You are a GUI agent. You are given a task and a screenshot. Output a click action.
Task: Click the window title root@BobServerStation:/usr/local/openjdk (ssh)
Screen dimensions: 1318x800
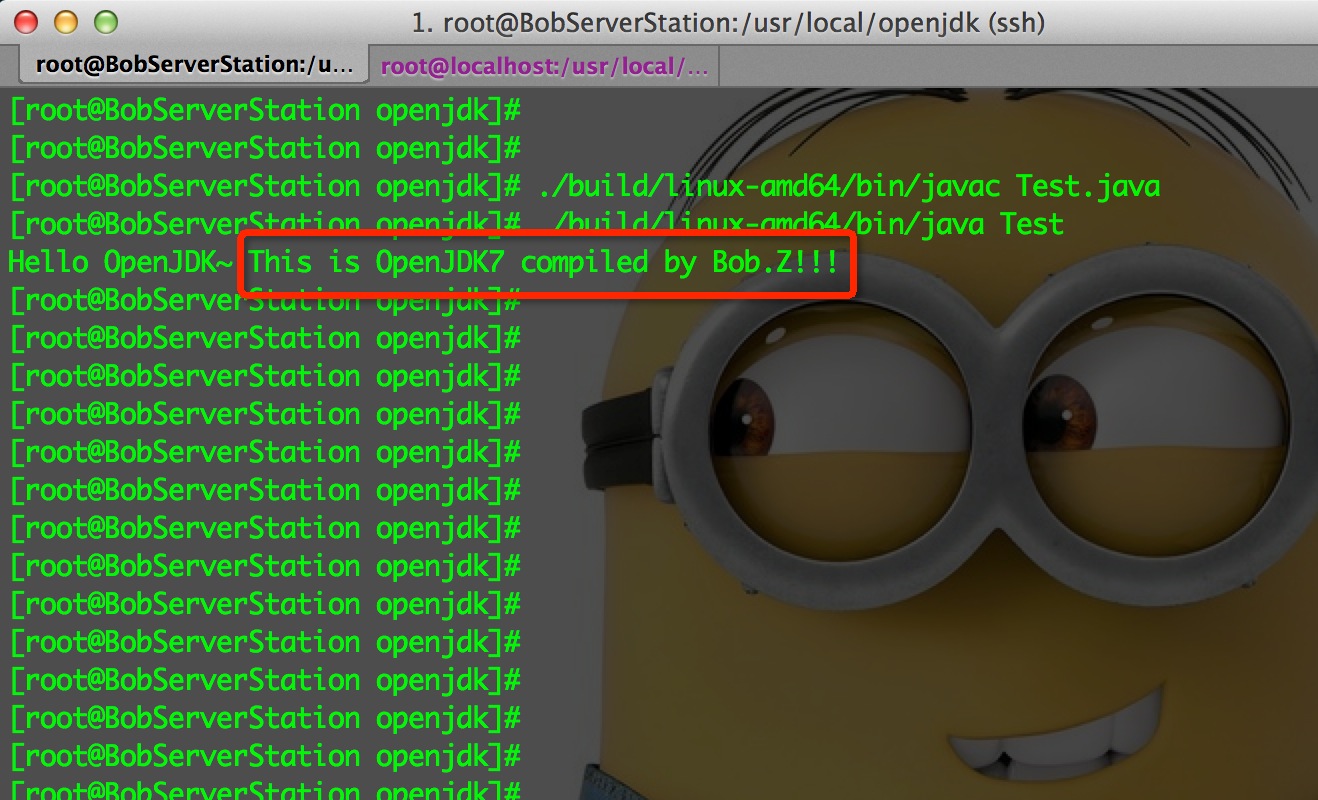[x=728, y=22]
